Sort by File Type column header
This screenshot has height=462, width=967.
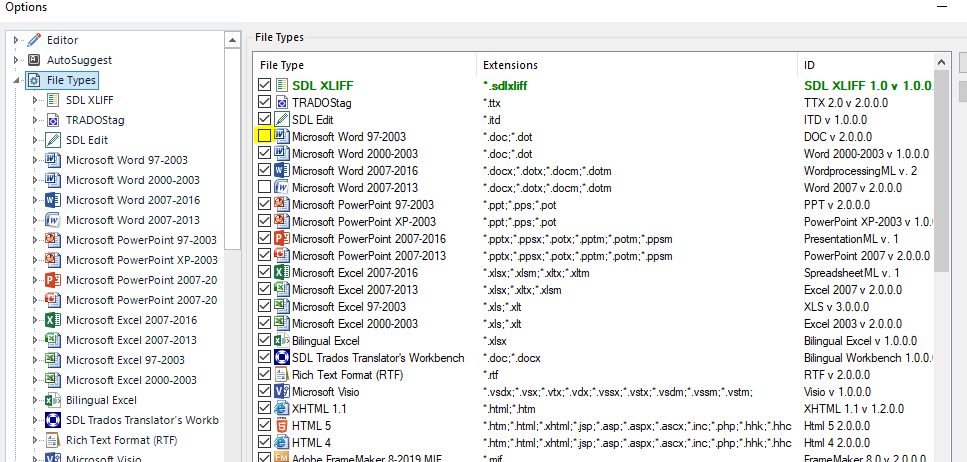click(x=365, y=65)
